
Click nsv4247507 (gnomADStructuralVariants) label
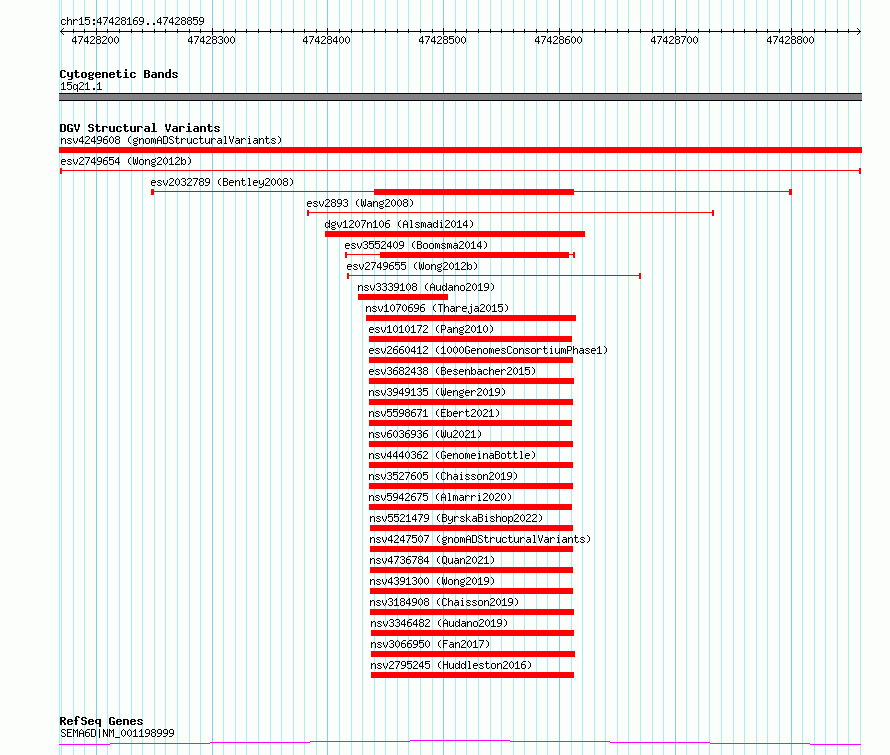coord(480,539)
